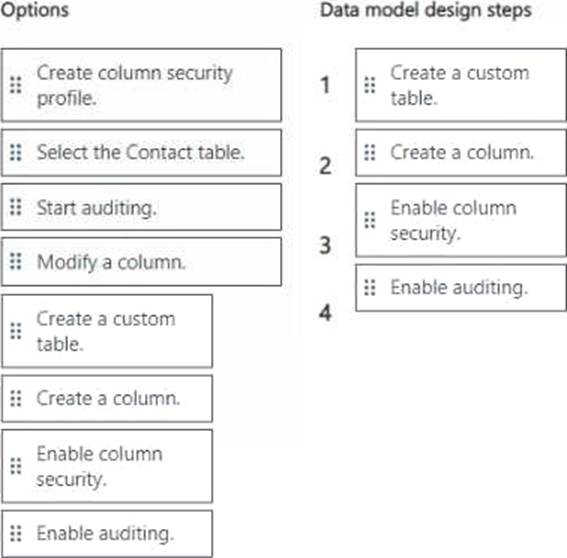
Task: Select the Contact table option box
Action: click(x=141, y=153)
